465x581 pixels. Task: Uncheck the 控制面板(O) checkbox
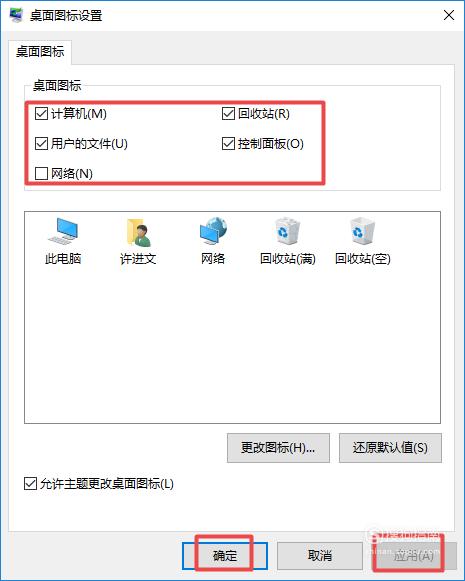pyautogui.click(x=228, y=143)
